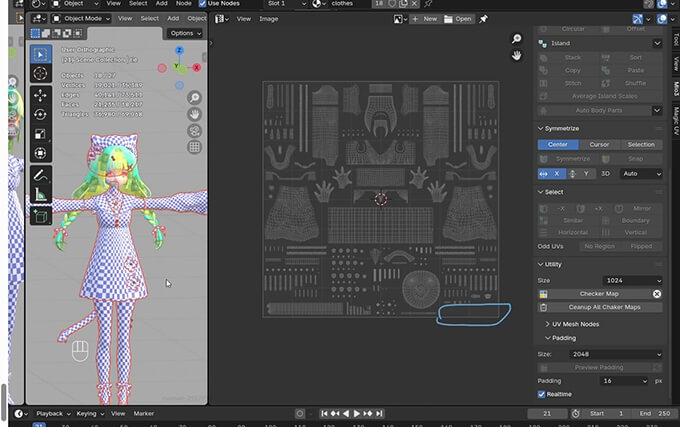Screen dimensions: 680x427
Task: Pick the Annotate pencil tool
Action: point(40,176)
